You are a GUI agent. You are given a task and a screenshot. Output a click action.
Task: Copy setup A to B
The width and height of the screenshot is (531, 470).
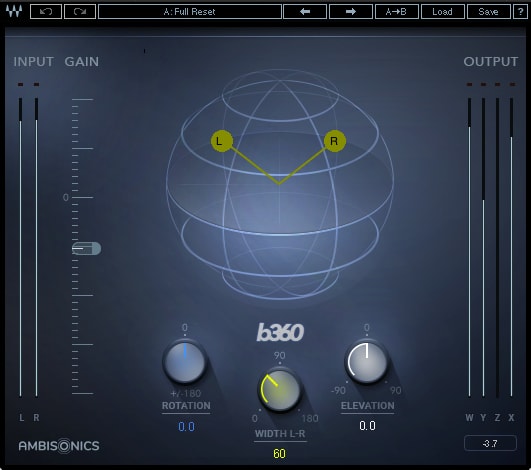[x=396, y=12]
